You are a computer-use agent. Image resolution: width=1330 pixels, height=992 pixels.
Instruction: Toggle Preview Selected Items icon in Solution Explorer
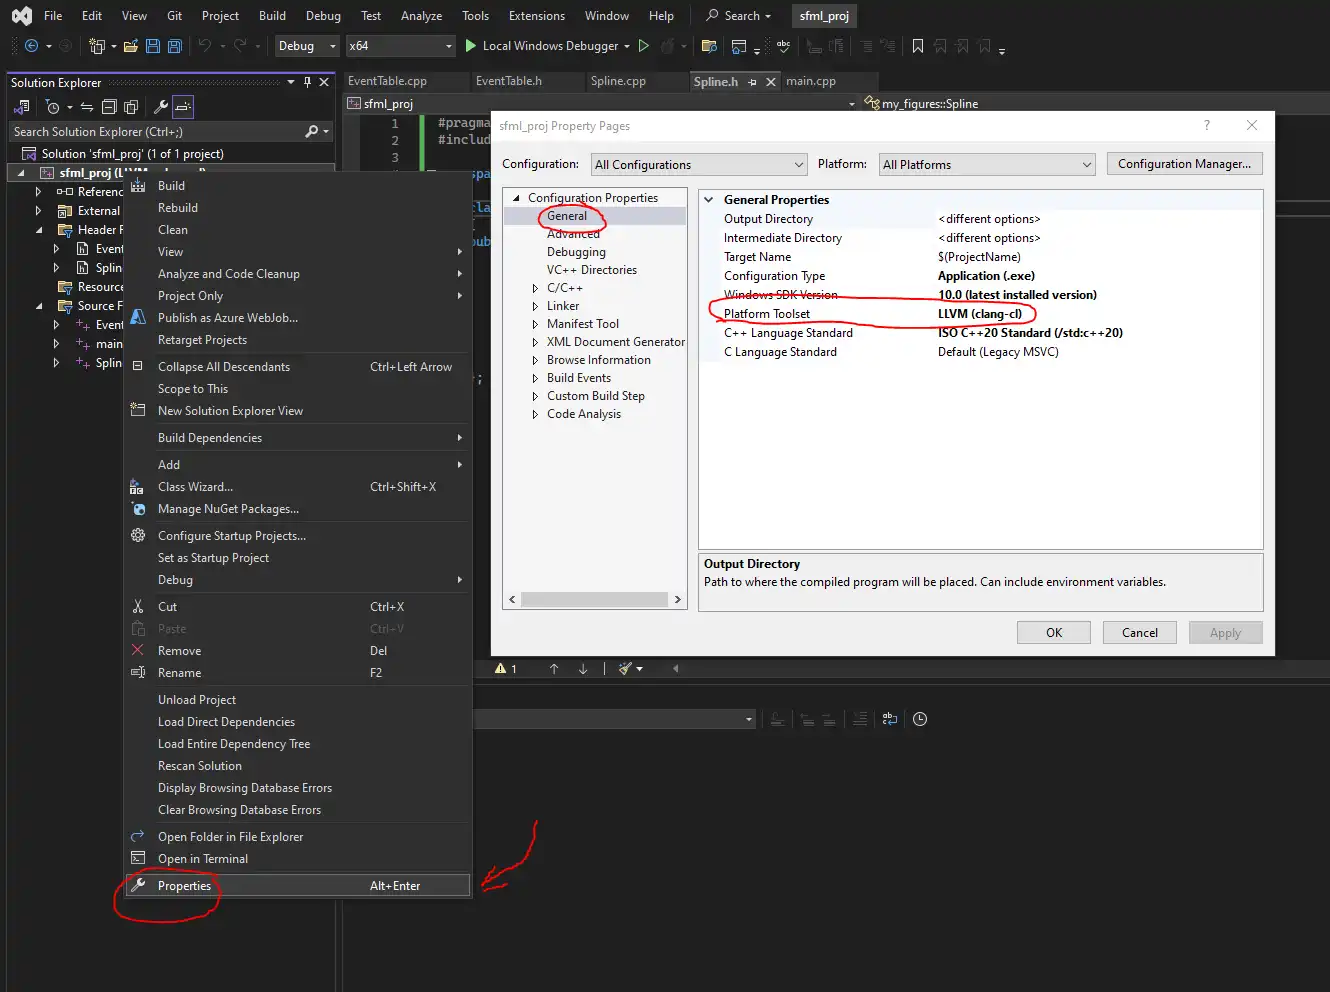point(182,107)
